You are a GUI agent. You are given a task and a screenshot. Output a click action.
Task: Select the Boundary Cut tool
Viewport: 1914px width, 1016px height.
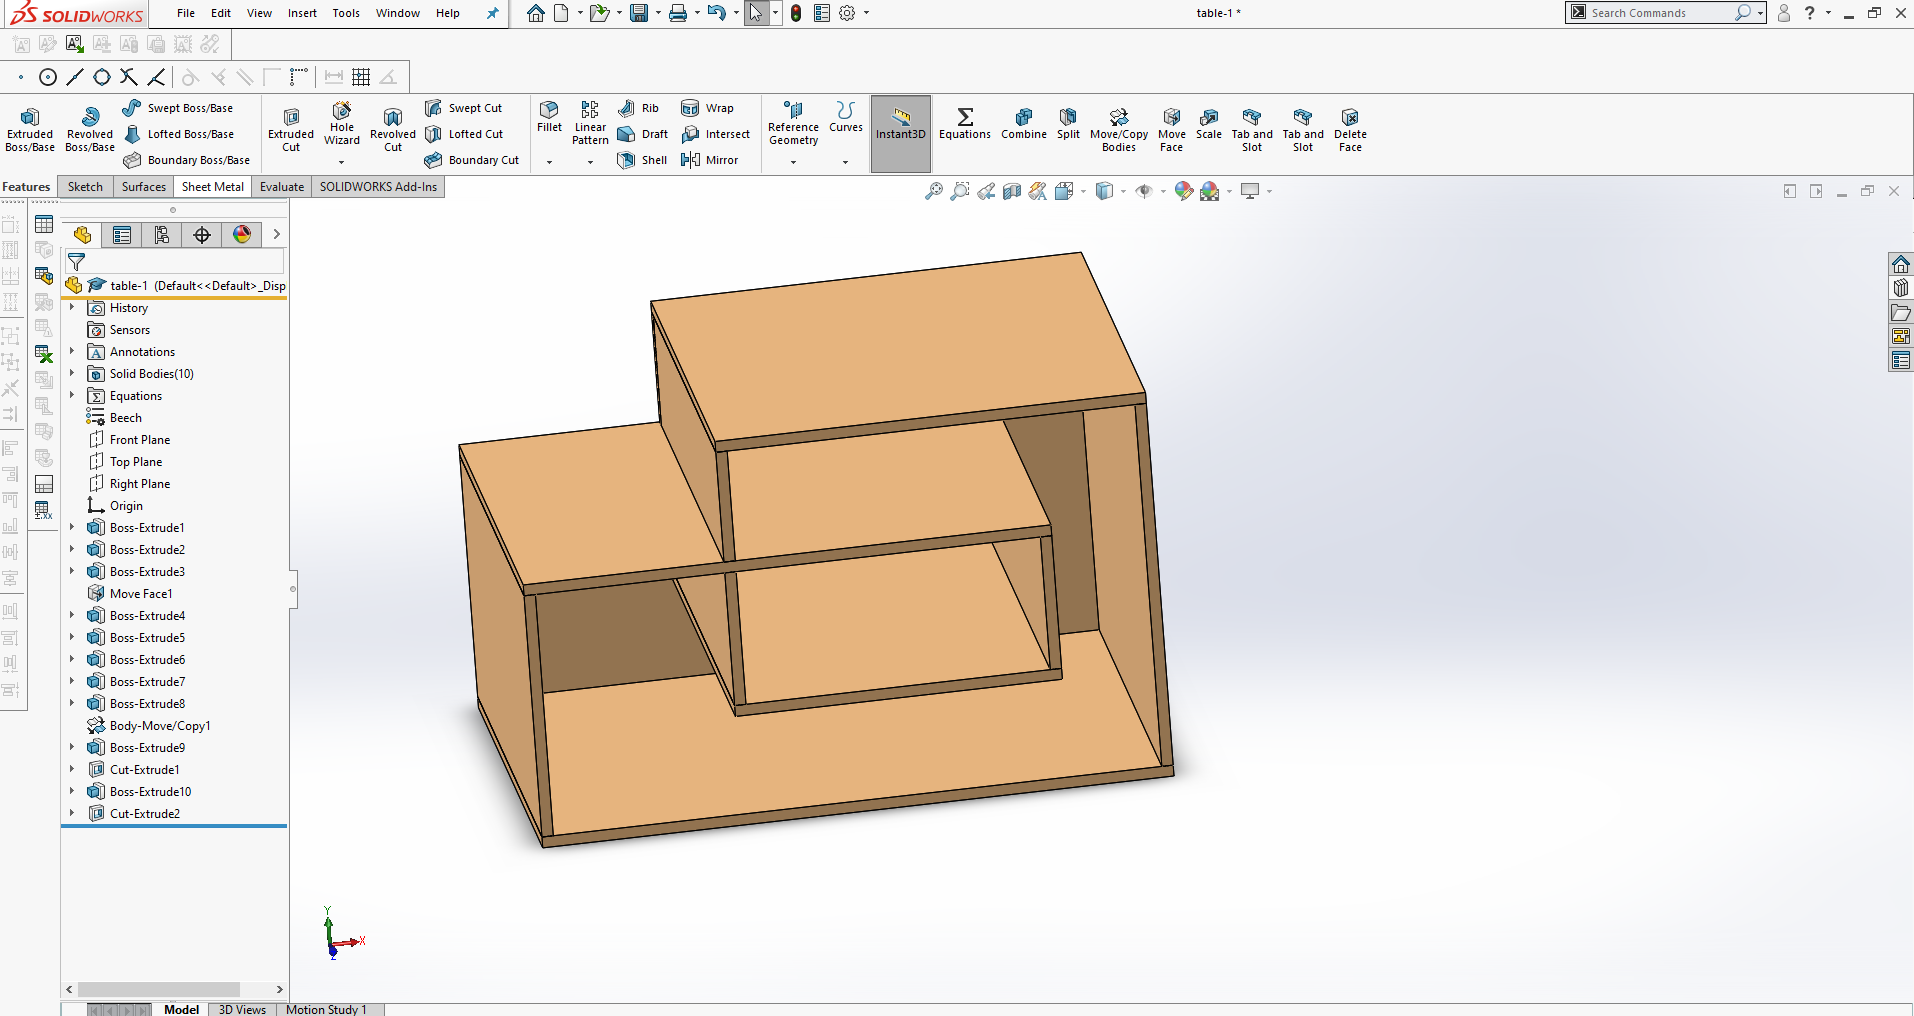coord(472,160)
